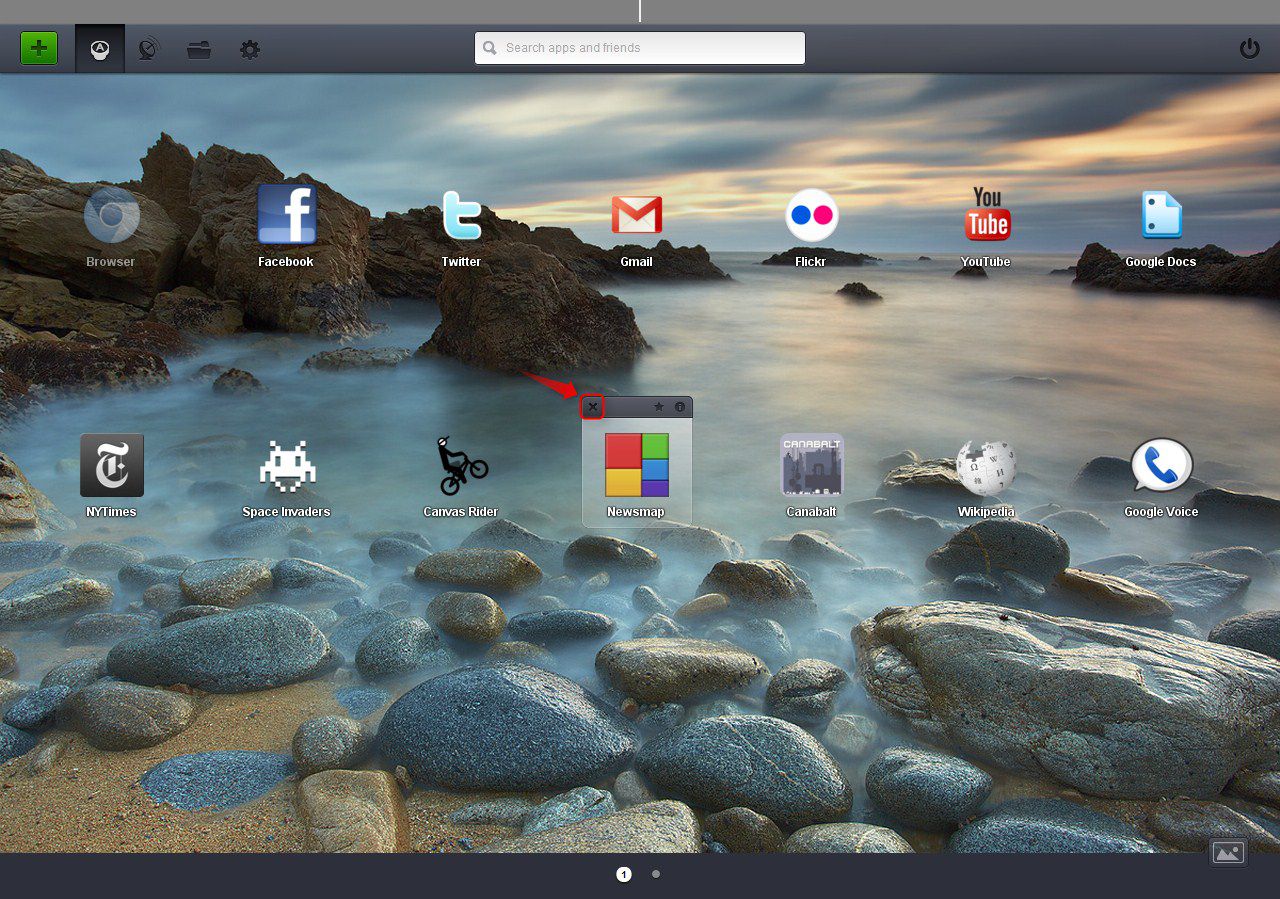This screenshot has height=899, width=1280.
Task: Launch the Facebook app
Action: click(x=286, y=215)
